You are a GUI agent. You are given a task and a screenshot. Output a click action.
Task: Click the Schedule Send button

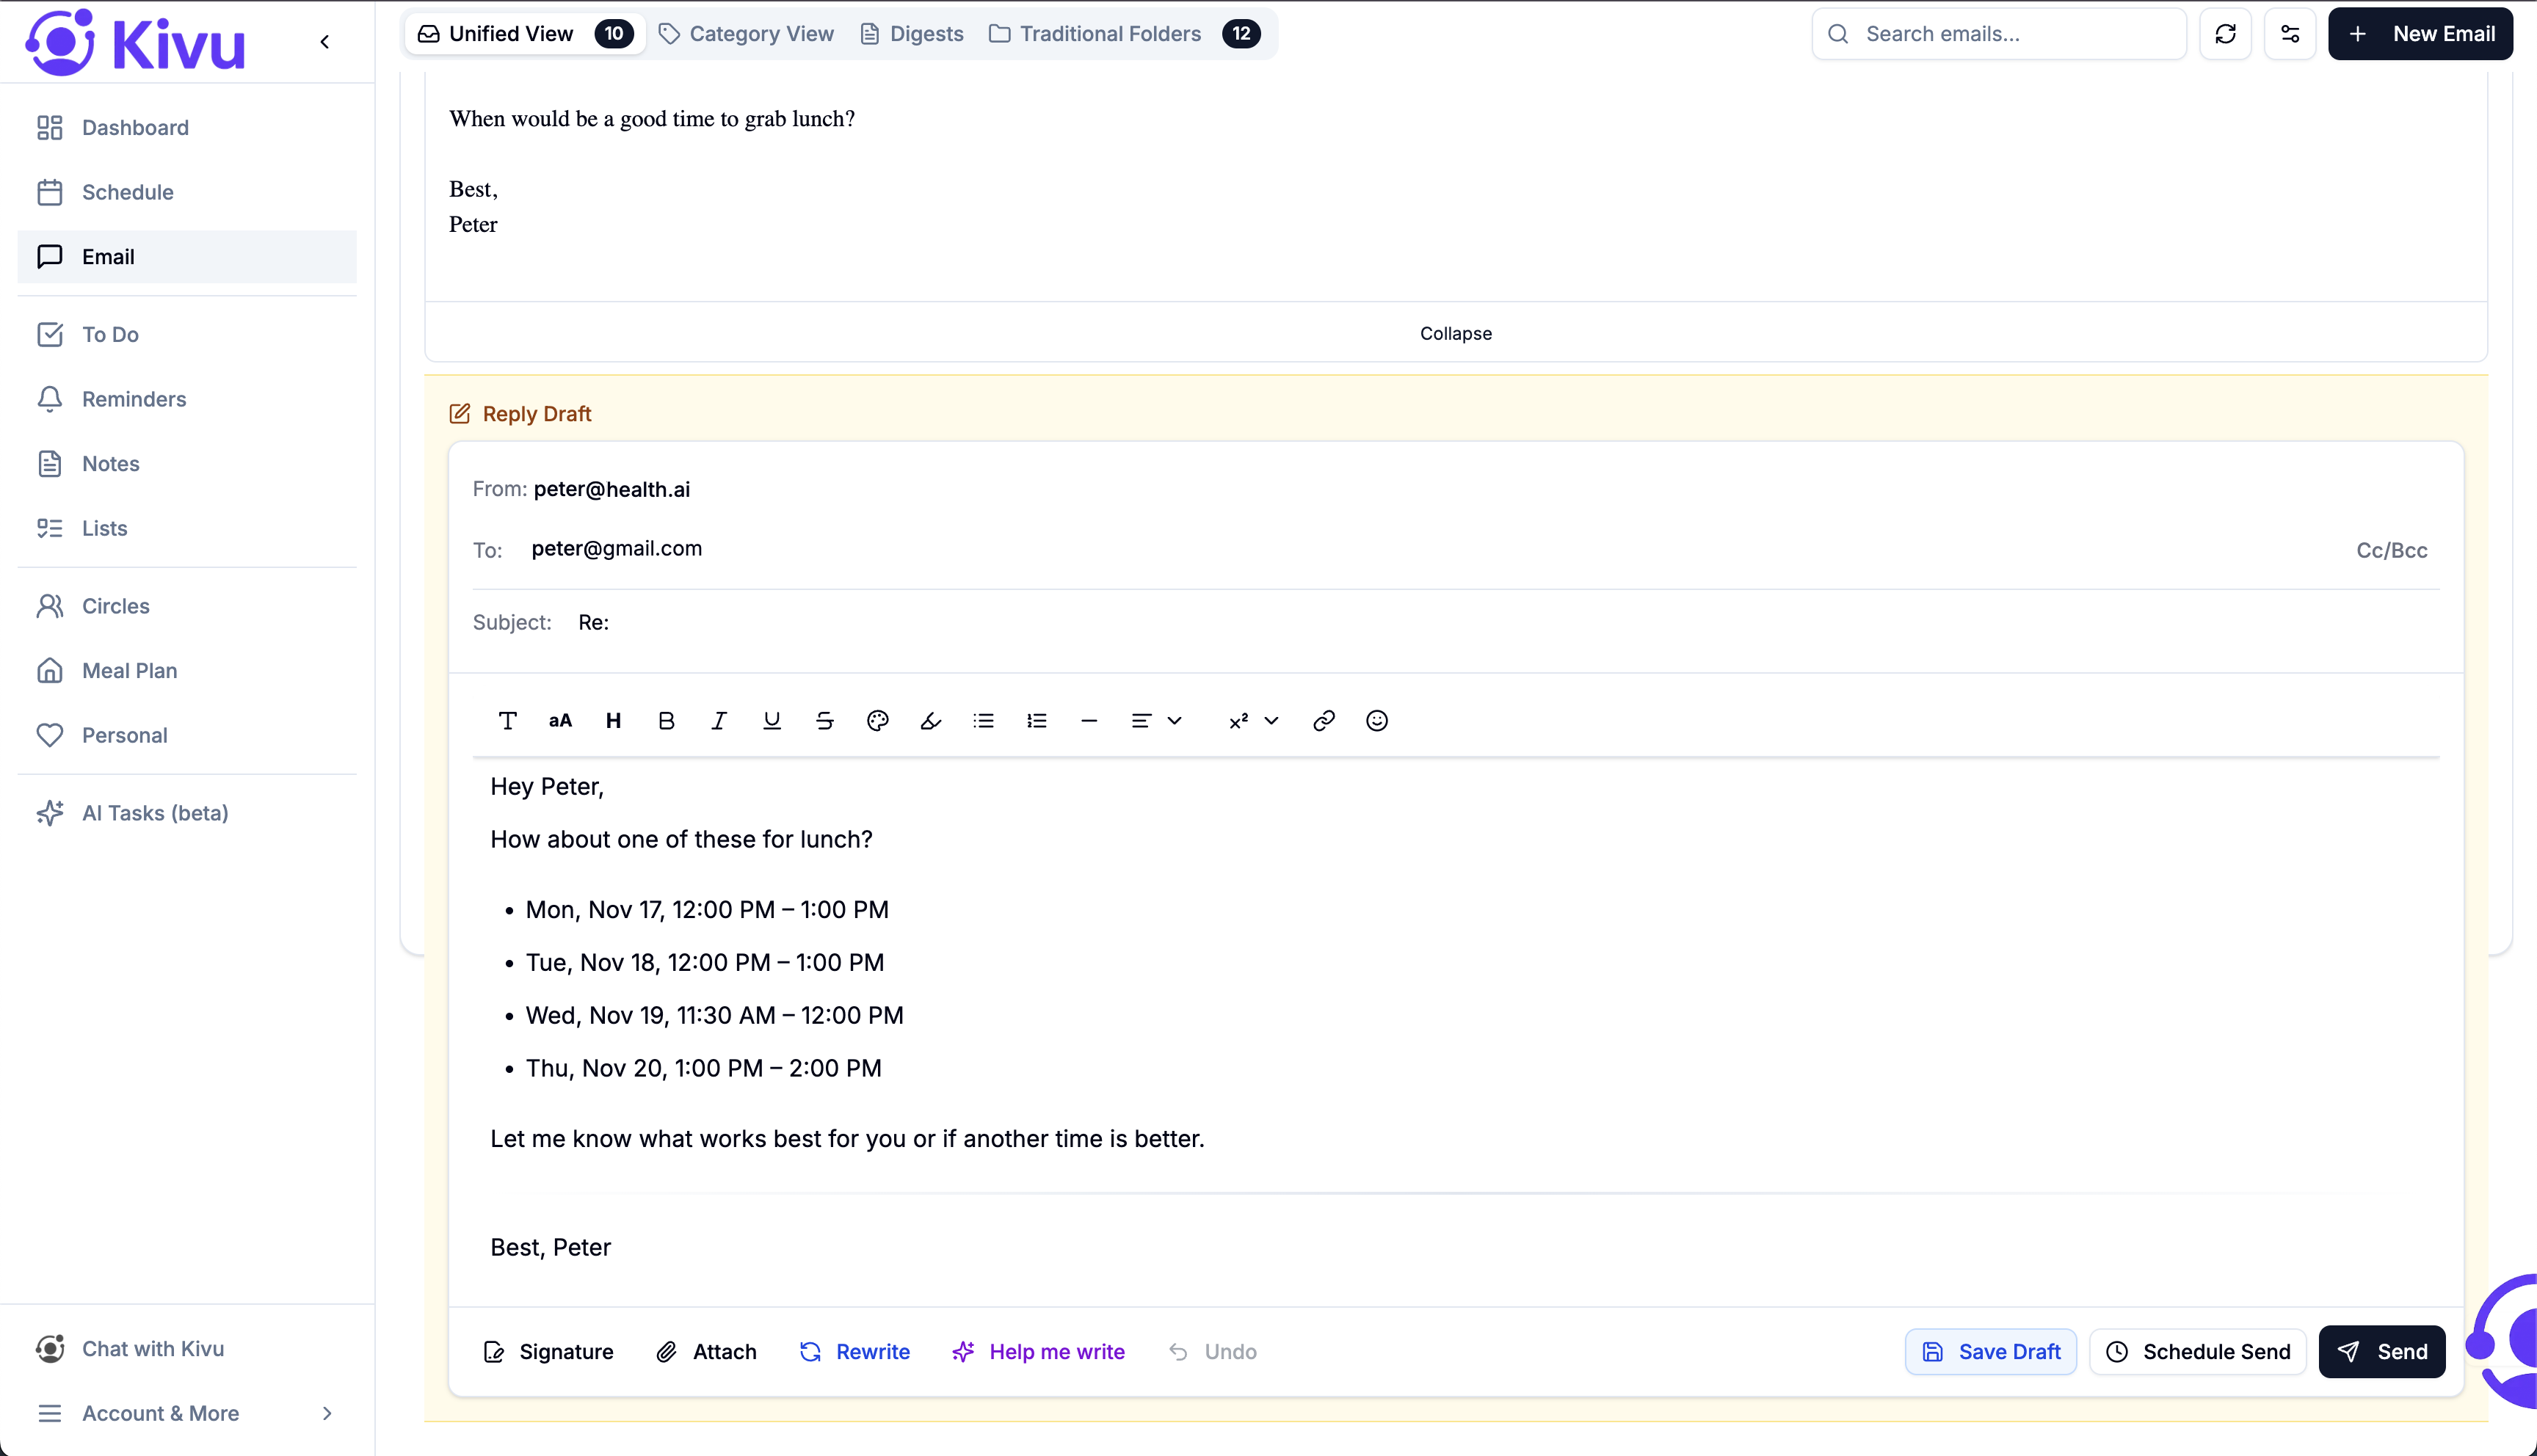2197,1352
